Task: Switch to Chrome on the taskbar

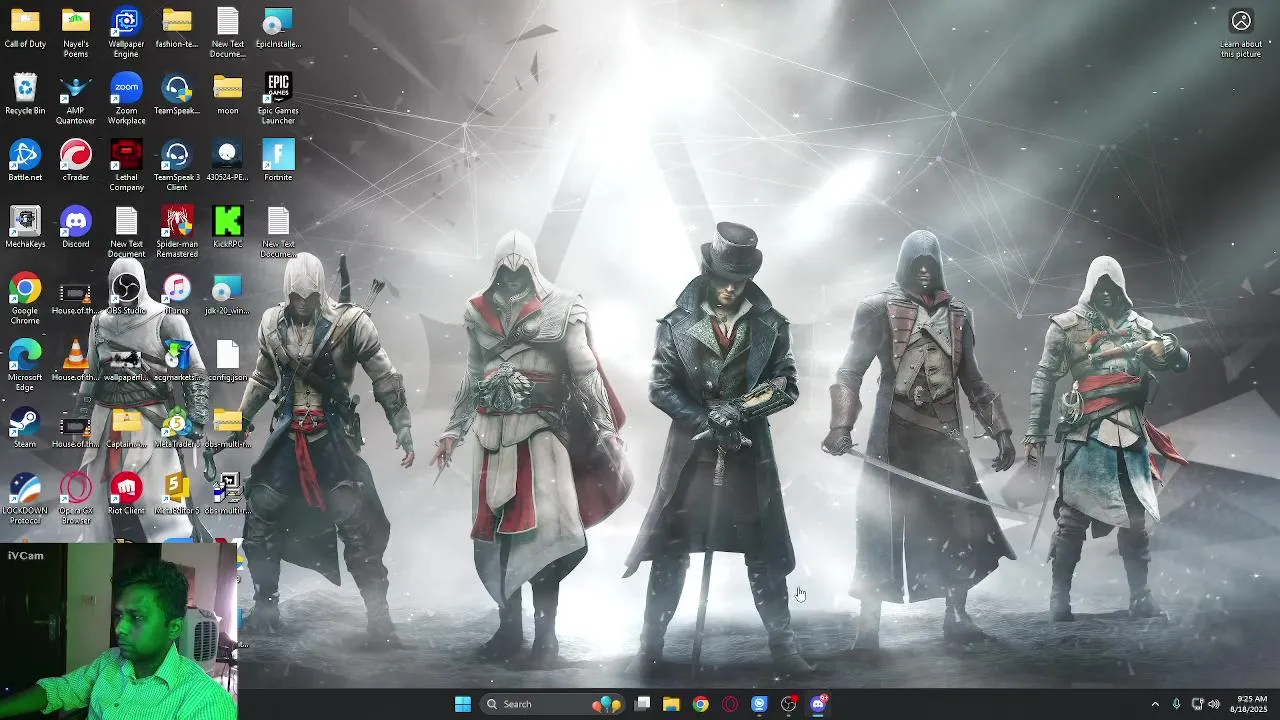Action: 701,704
